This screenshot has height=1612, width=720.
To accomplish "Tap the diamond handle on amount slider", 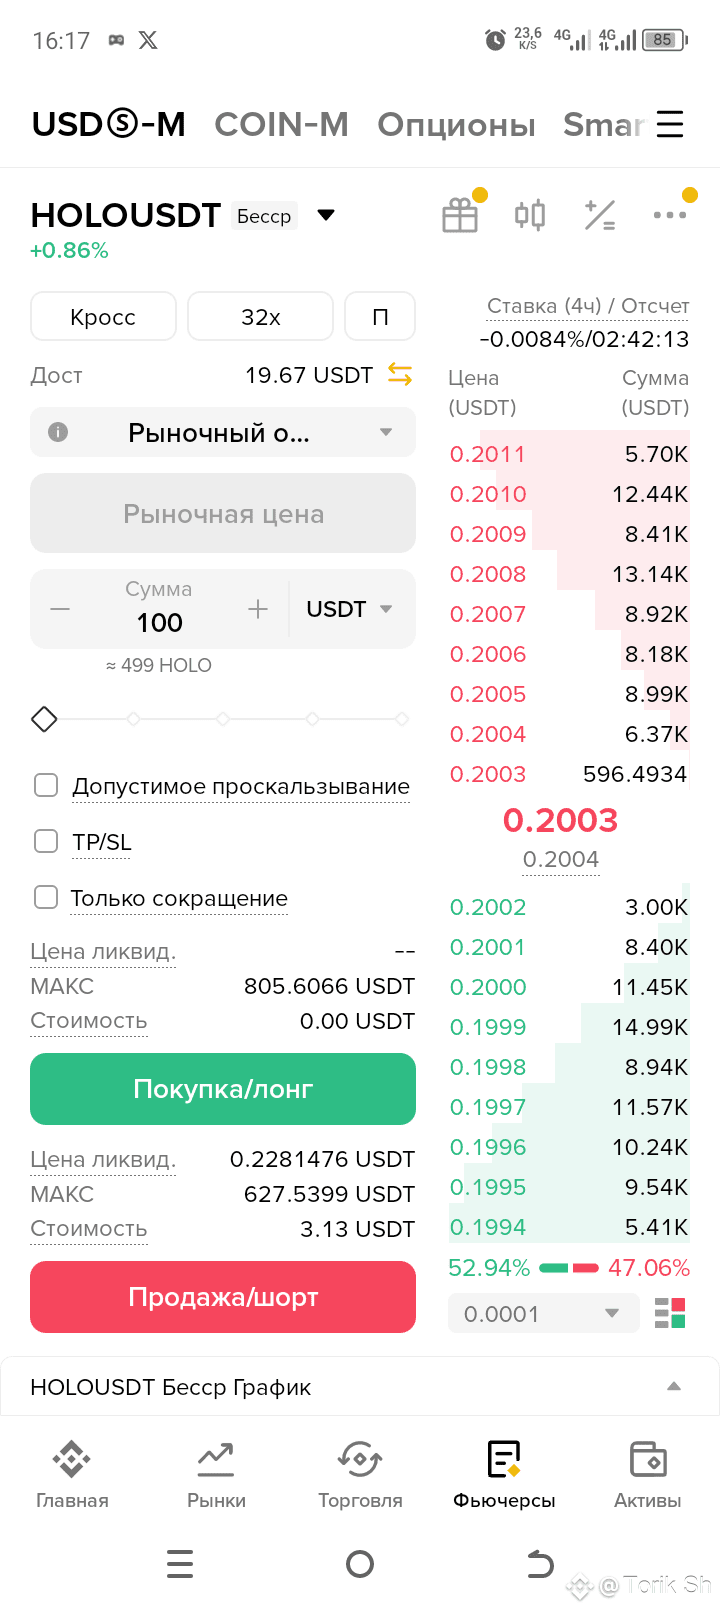I will tap(44, 719).
